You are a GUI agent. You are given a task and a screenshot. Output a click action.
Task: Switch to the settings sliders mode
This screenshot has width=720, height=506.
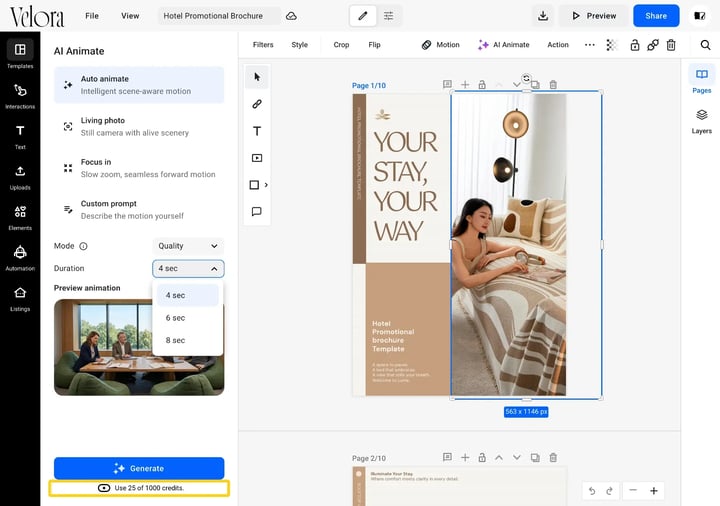click(x=388, y=16)
